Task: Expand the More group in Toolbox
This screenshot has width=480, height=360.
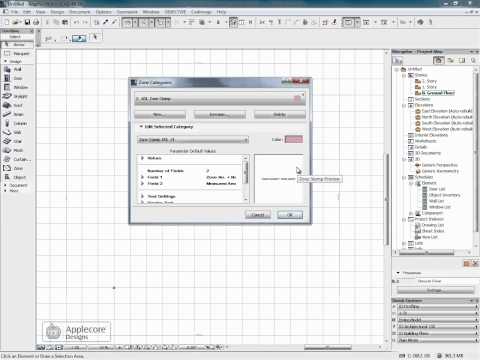Action: tap(5, 191)
